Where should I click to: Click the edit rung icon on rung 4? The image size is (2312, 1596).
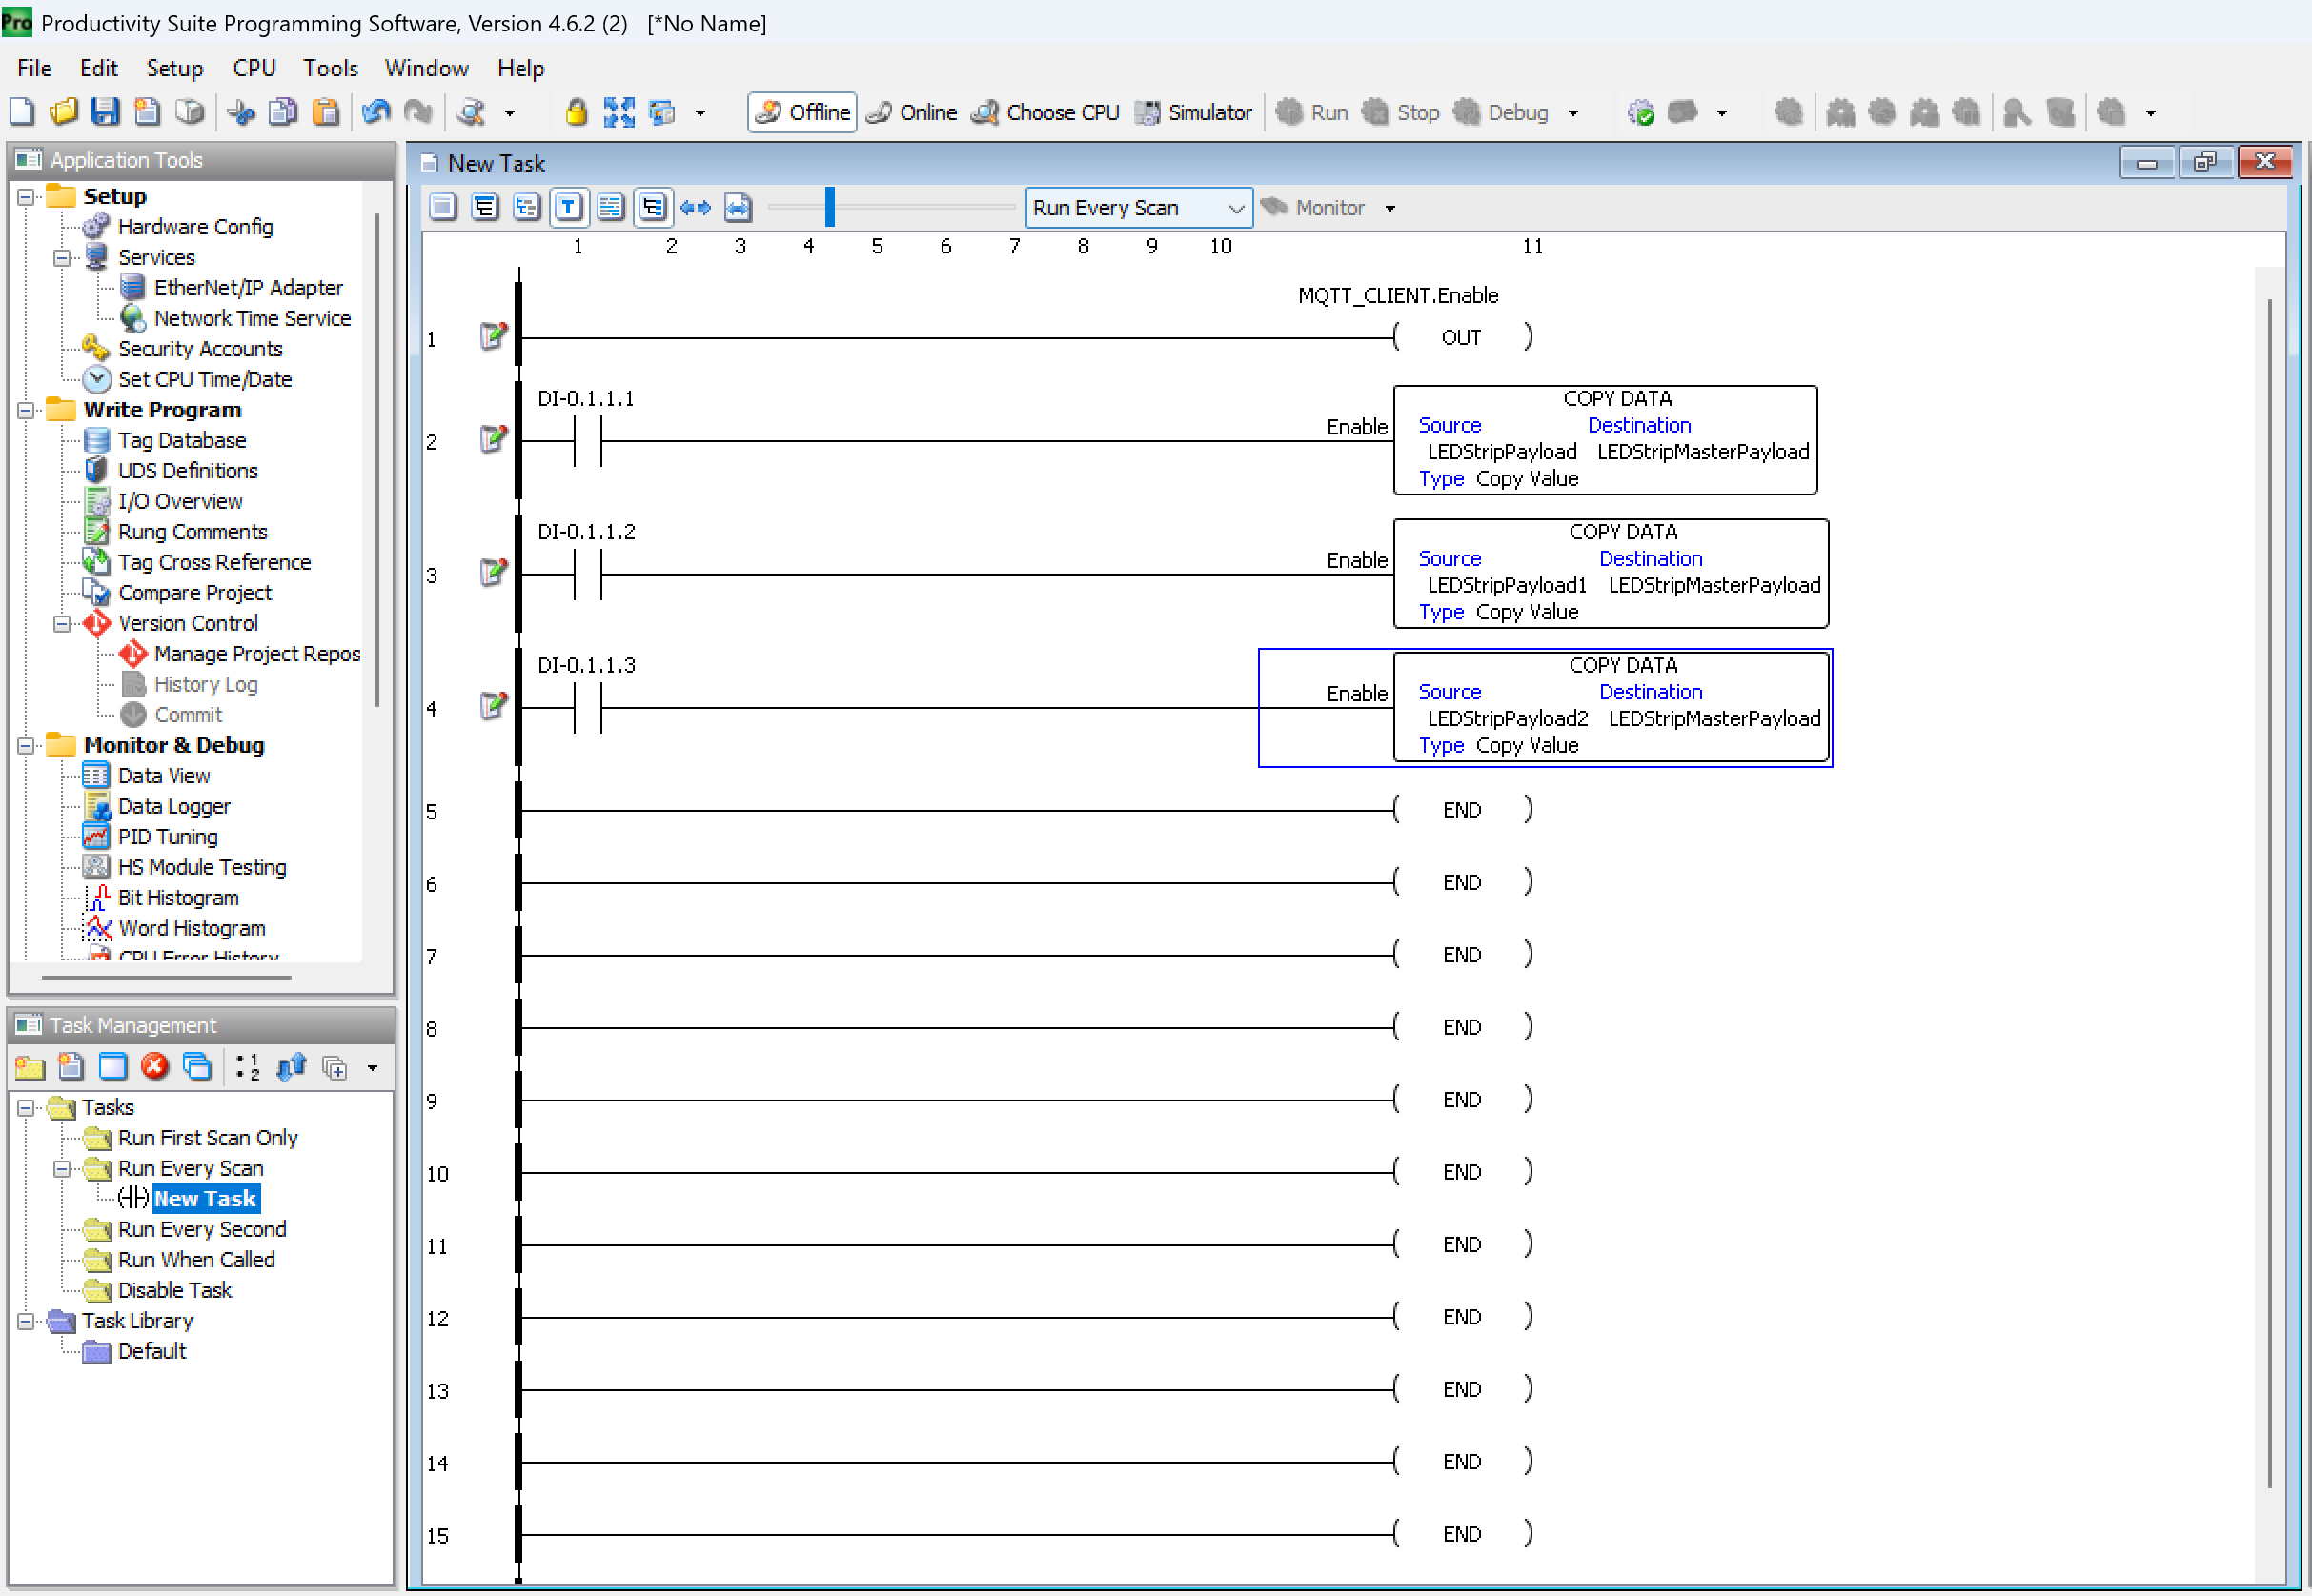[494, 705]
